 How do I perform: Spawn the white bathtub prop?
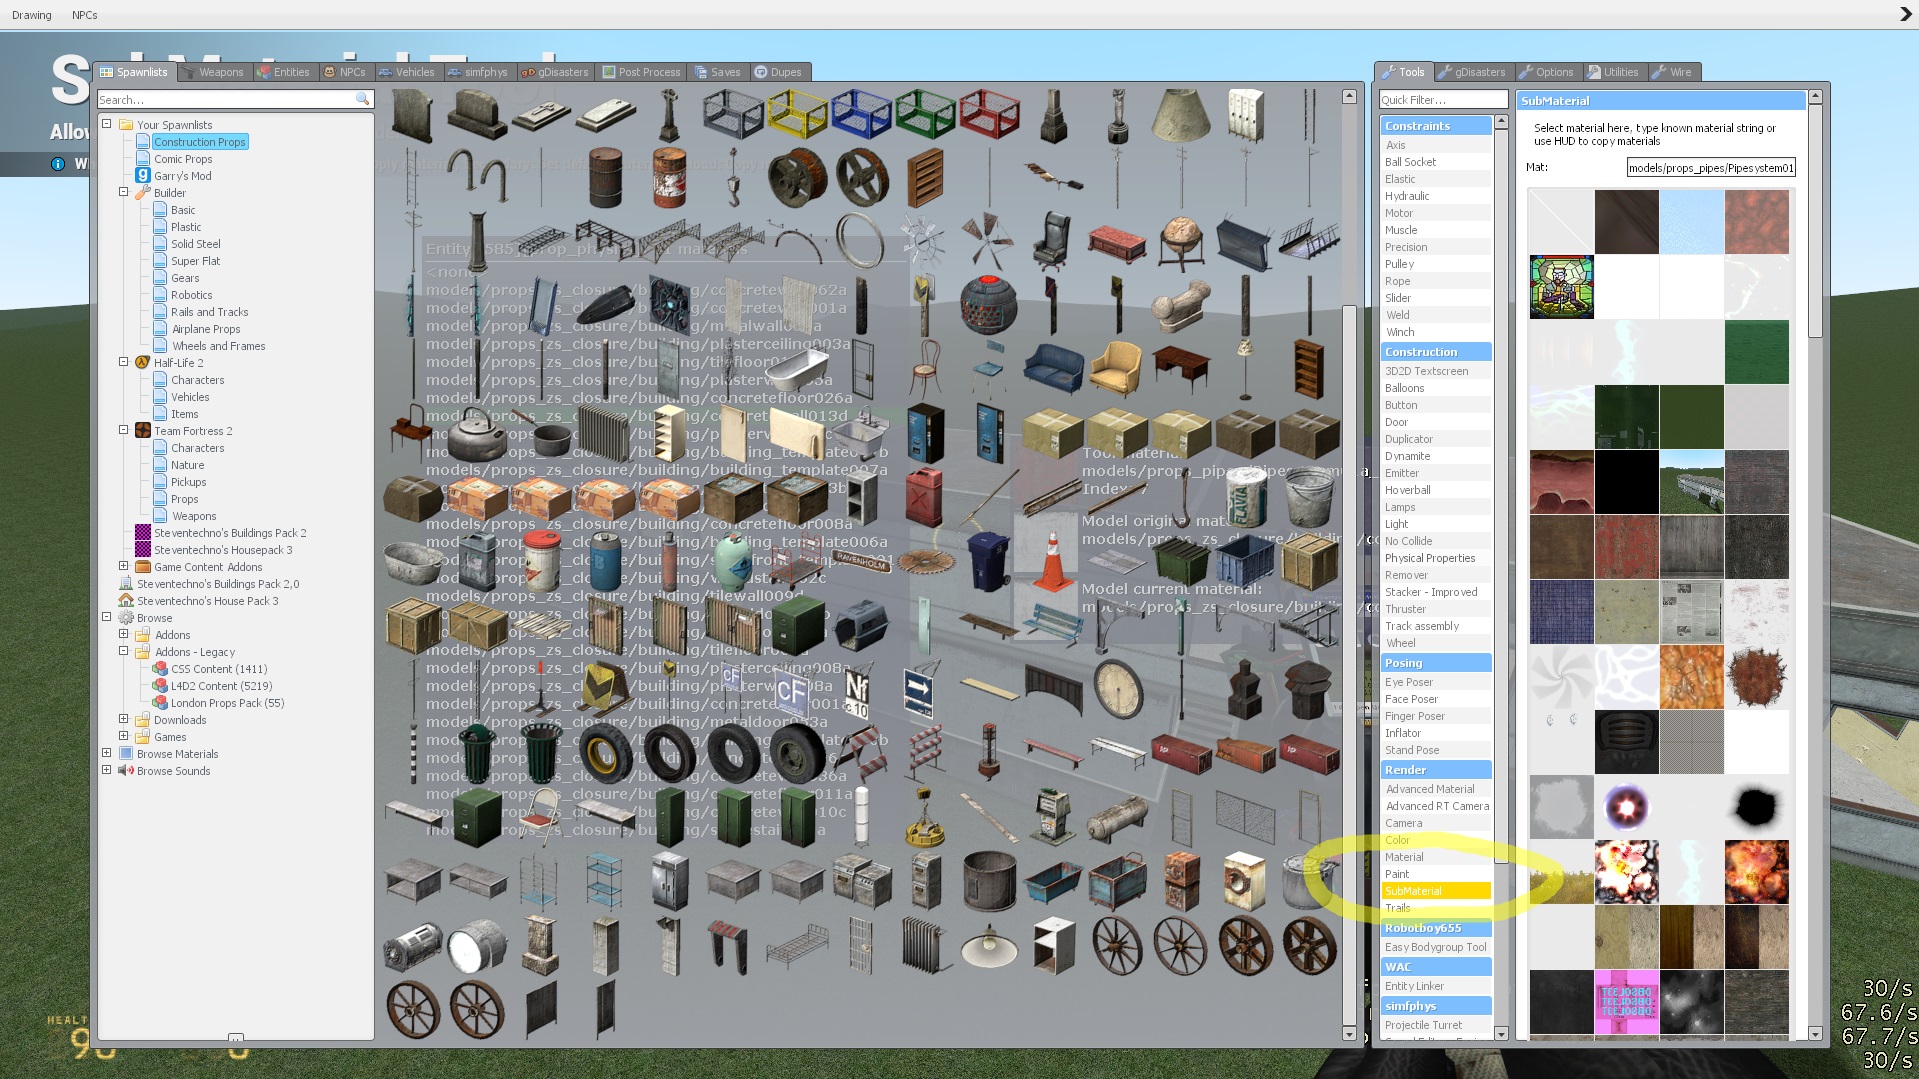click(x=797, y=371)
